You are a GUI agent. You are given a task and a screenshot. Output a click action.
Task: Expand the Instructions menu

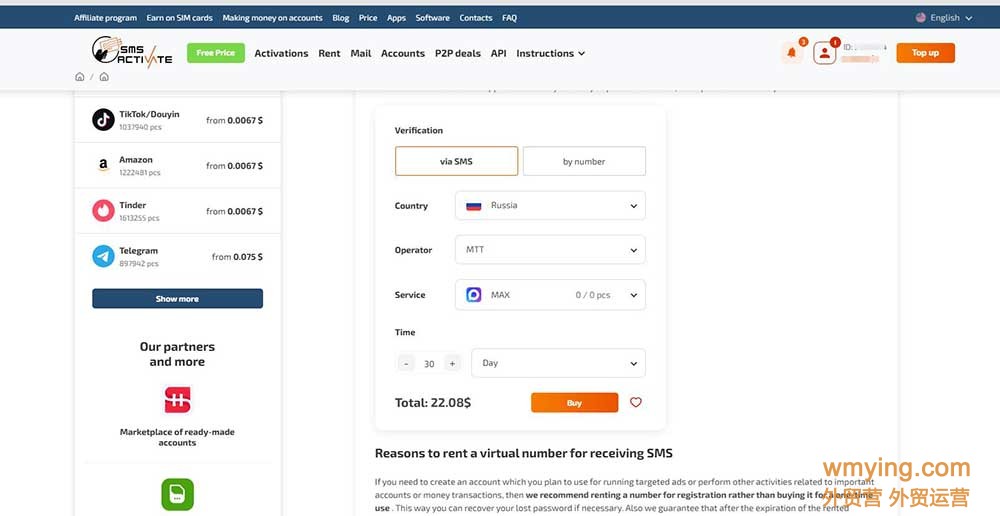[x=550, y=54]
